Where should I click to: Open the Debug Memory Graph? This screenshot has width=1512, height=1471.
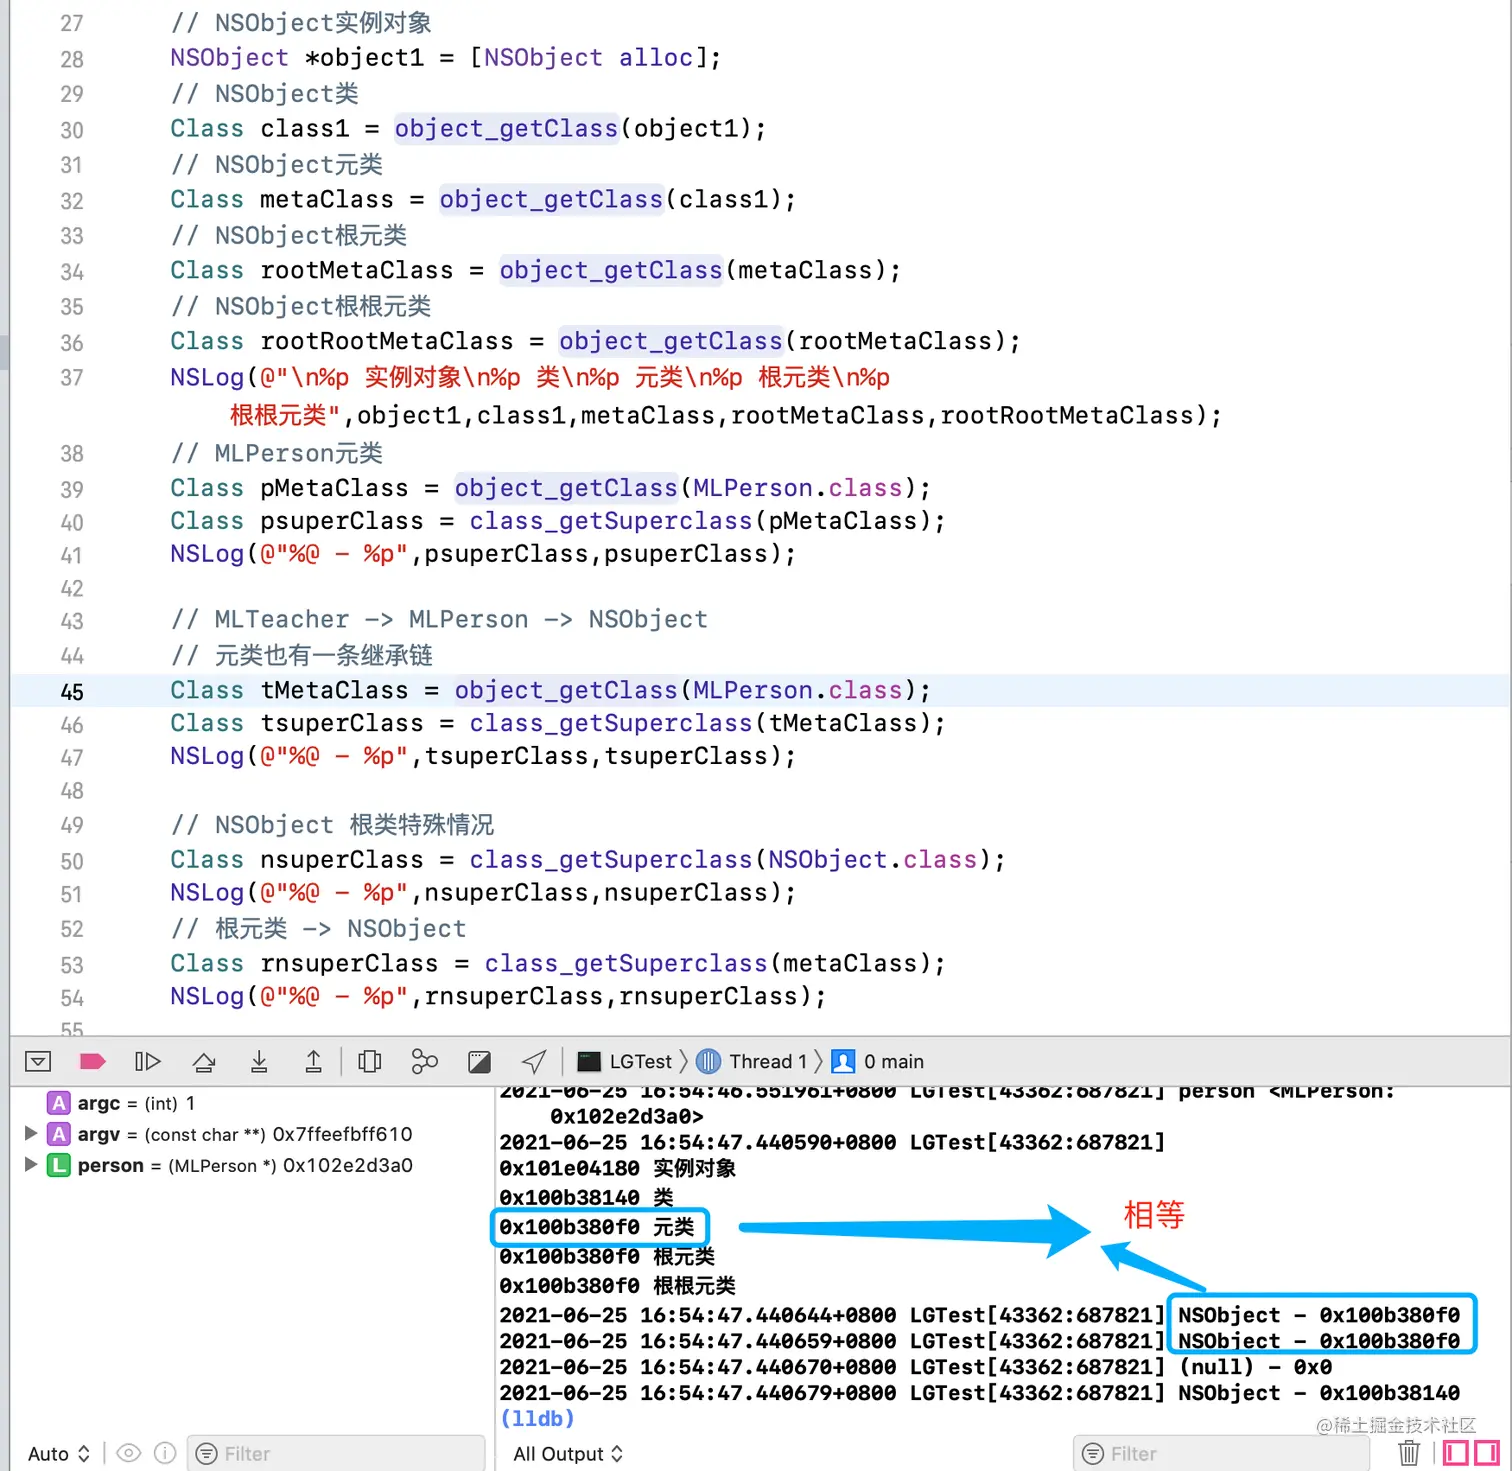coord(425,1061)
